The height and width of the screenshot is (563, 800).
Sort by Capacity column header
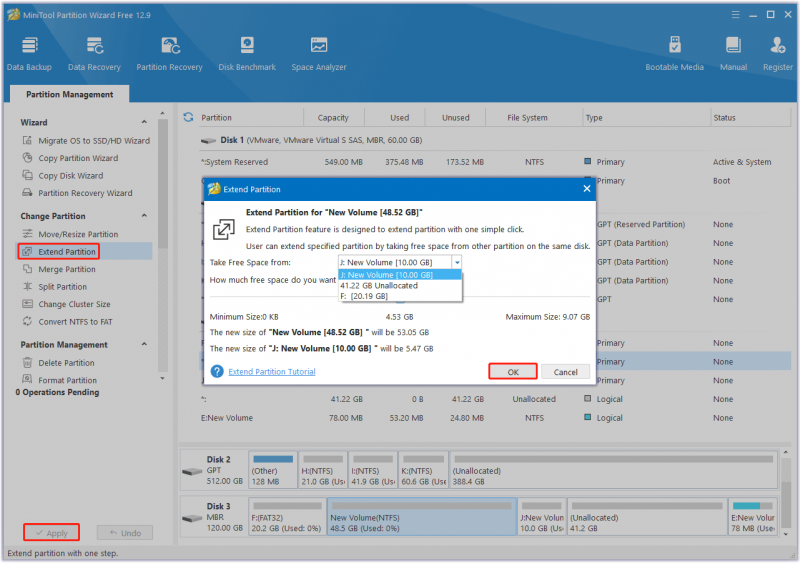tap(333, 117)
